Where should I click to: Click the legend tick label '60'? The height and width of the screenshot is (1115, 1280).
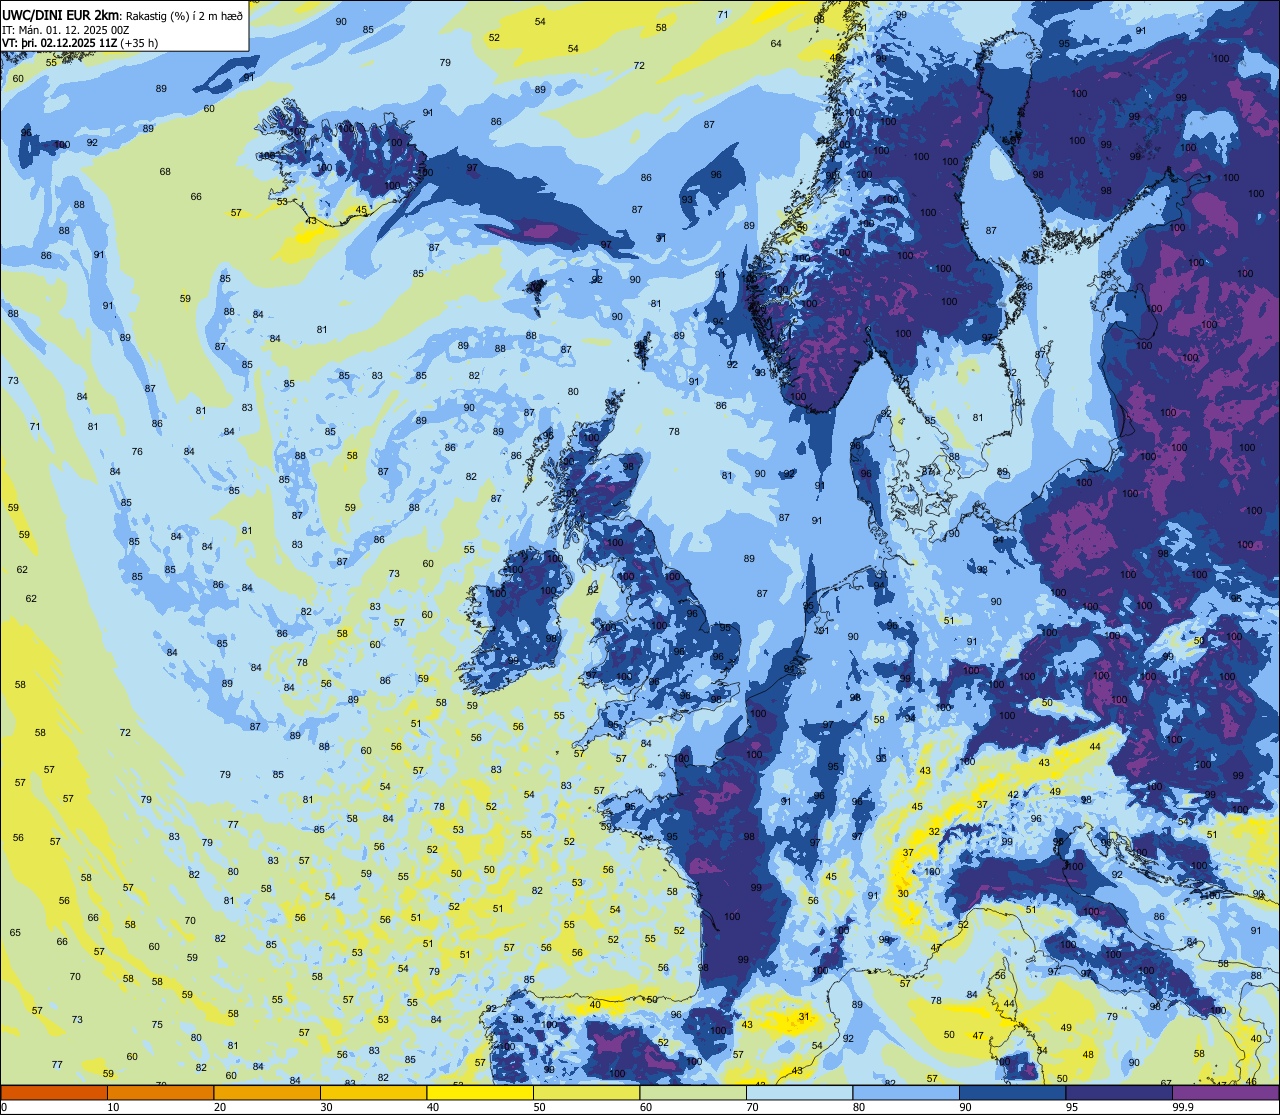(646, 1107)
